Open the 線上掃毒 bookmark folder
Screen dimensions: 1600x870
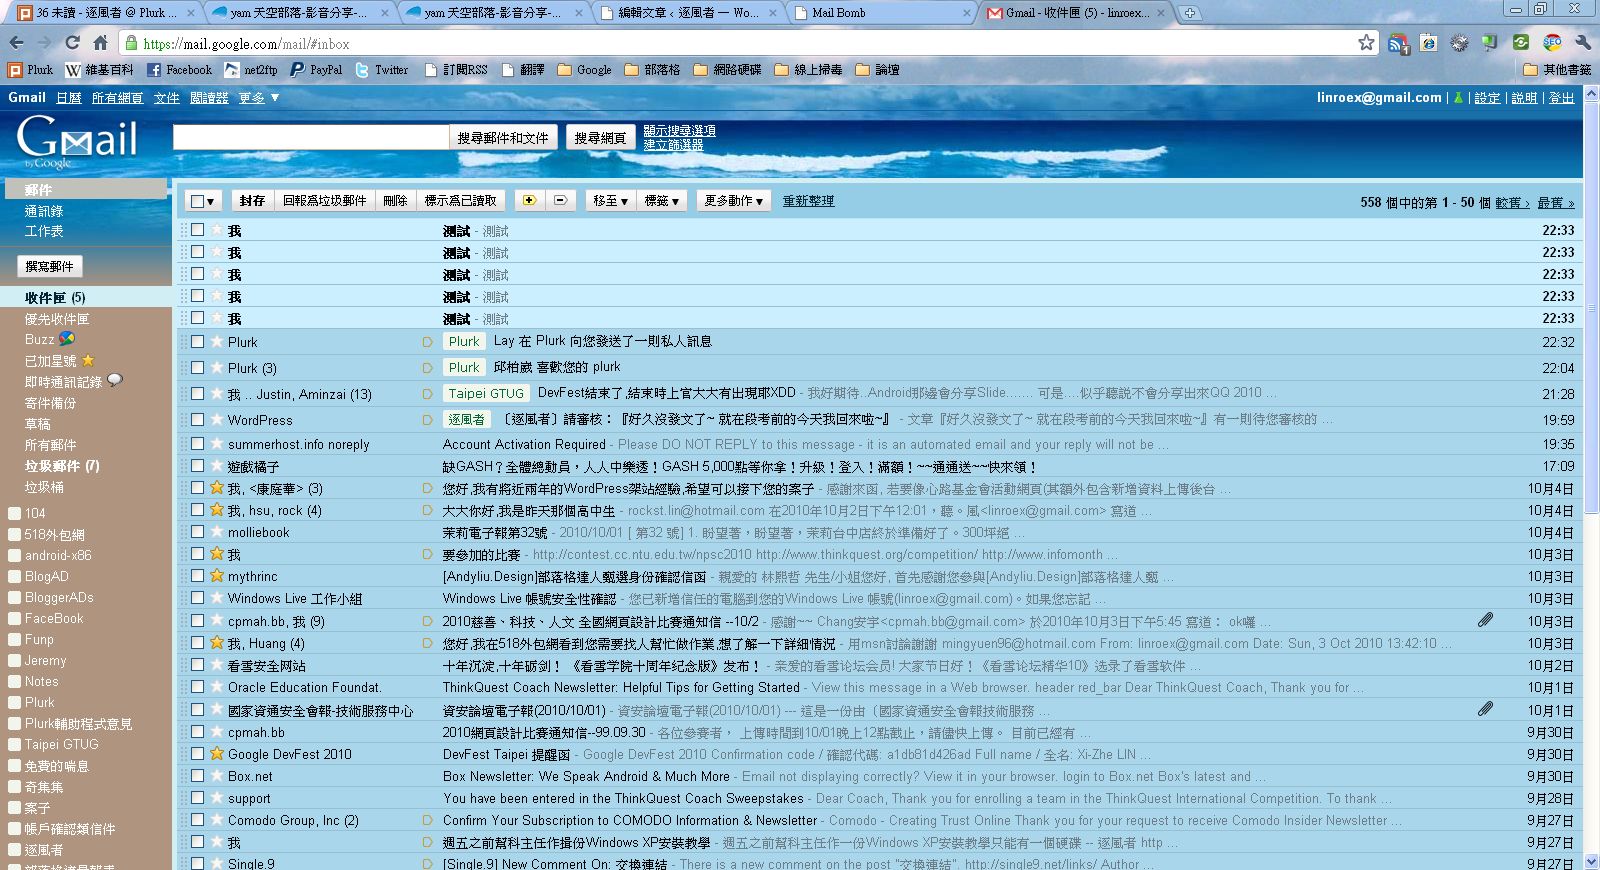(x=808, y=70)
